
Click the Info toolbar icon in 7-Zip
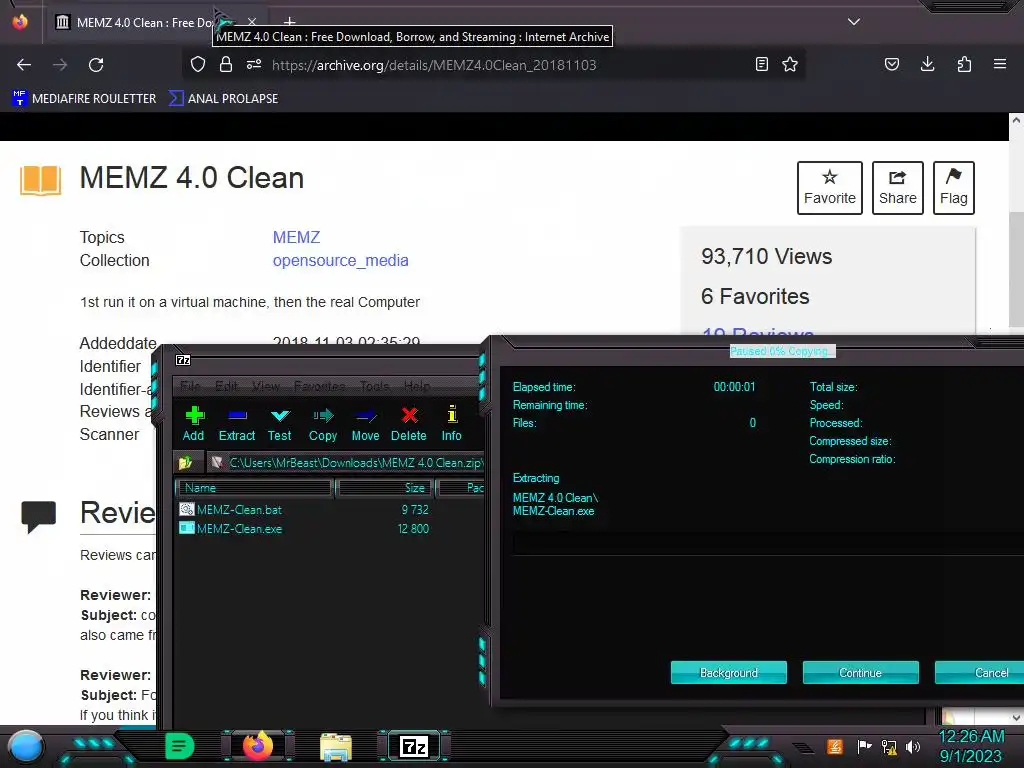tap(451, 424)
